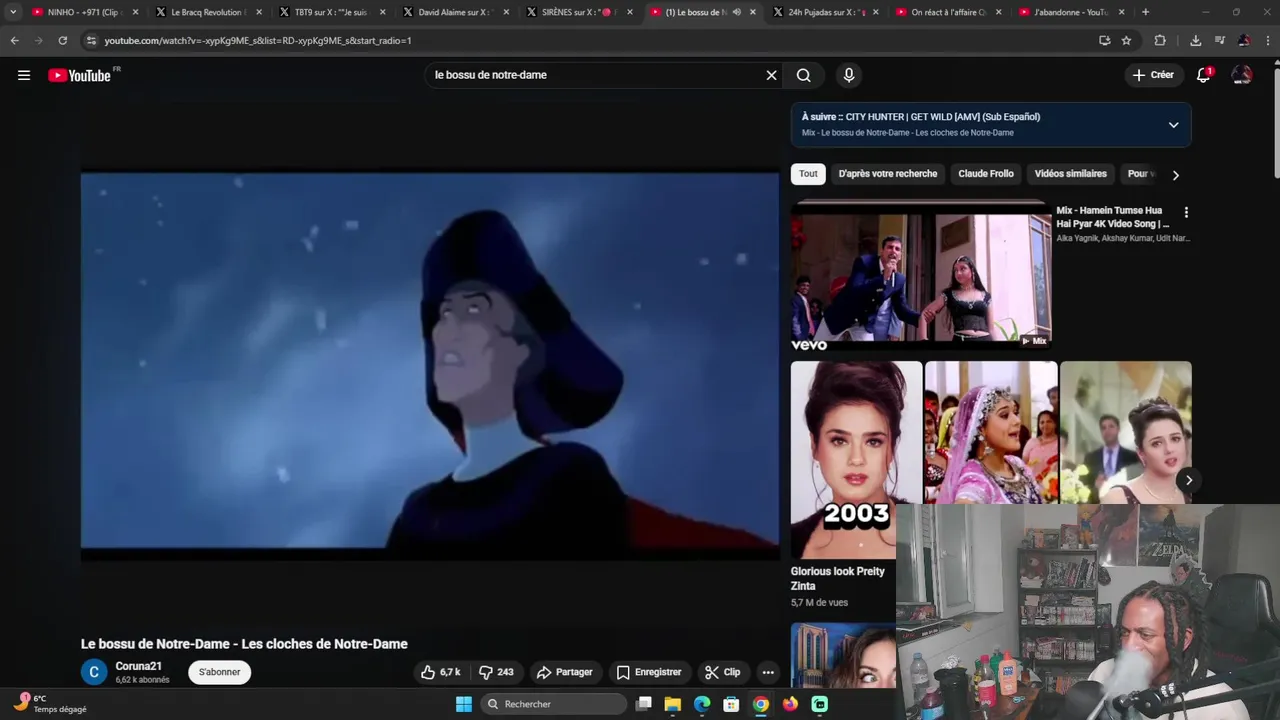Open Firefox from the taskbar
The height and width of the screenshot is (720, 1280).
pos(790,704)
